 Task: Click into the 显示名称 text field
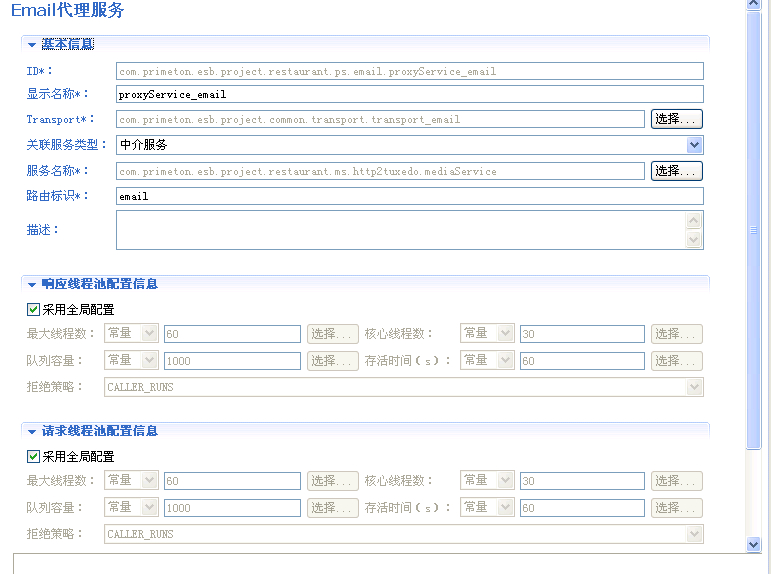pos(409,94)
